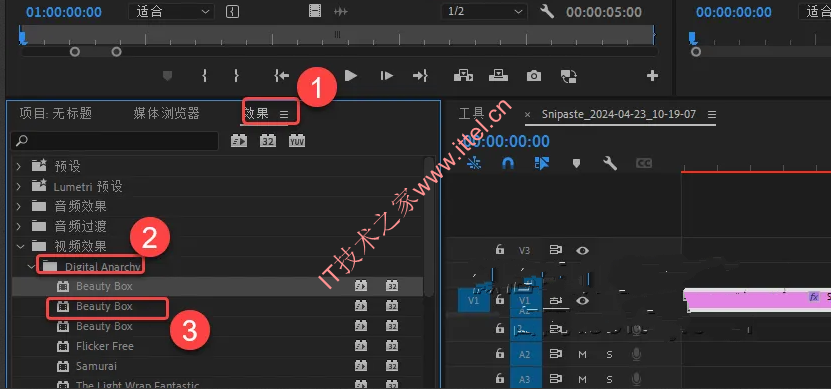Click the Mark In brace button
Viewport: 831px width, 389px height.
[x=204, y=76]
